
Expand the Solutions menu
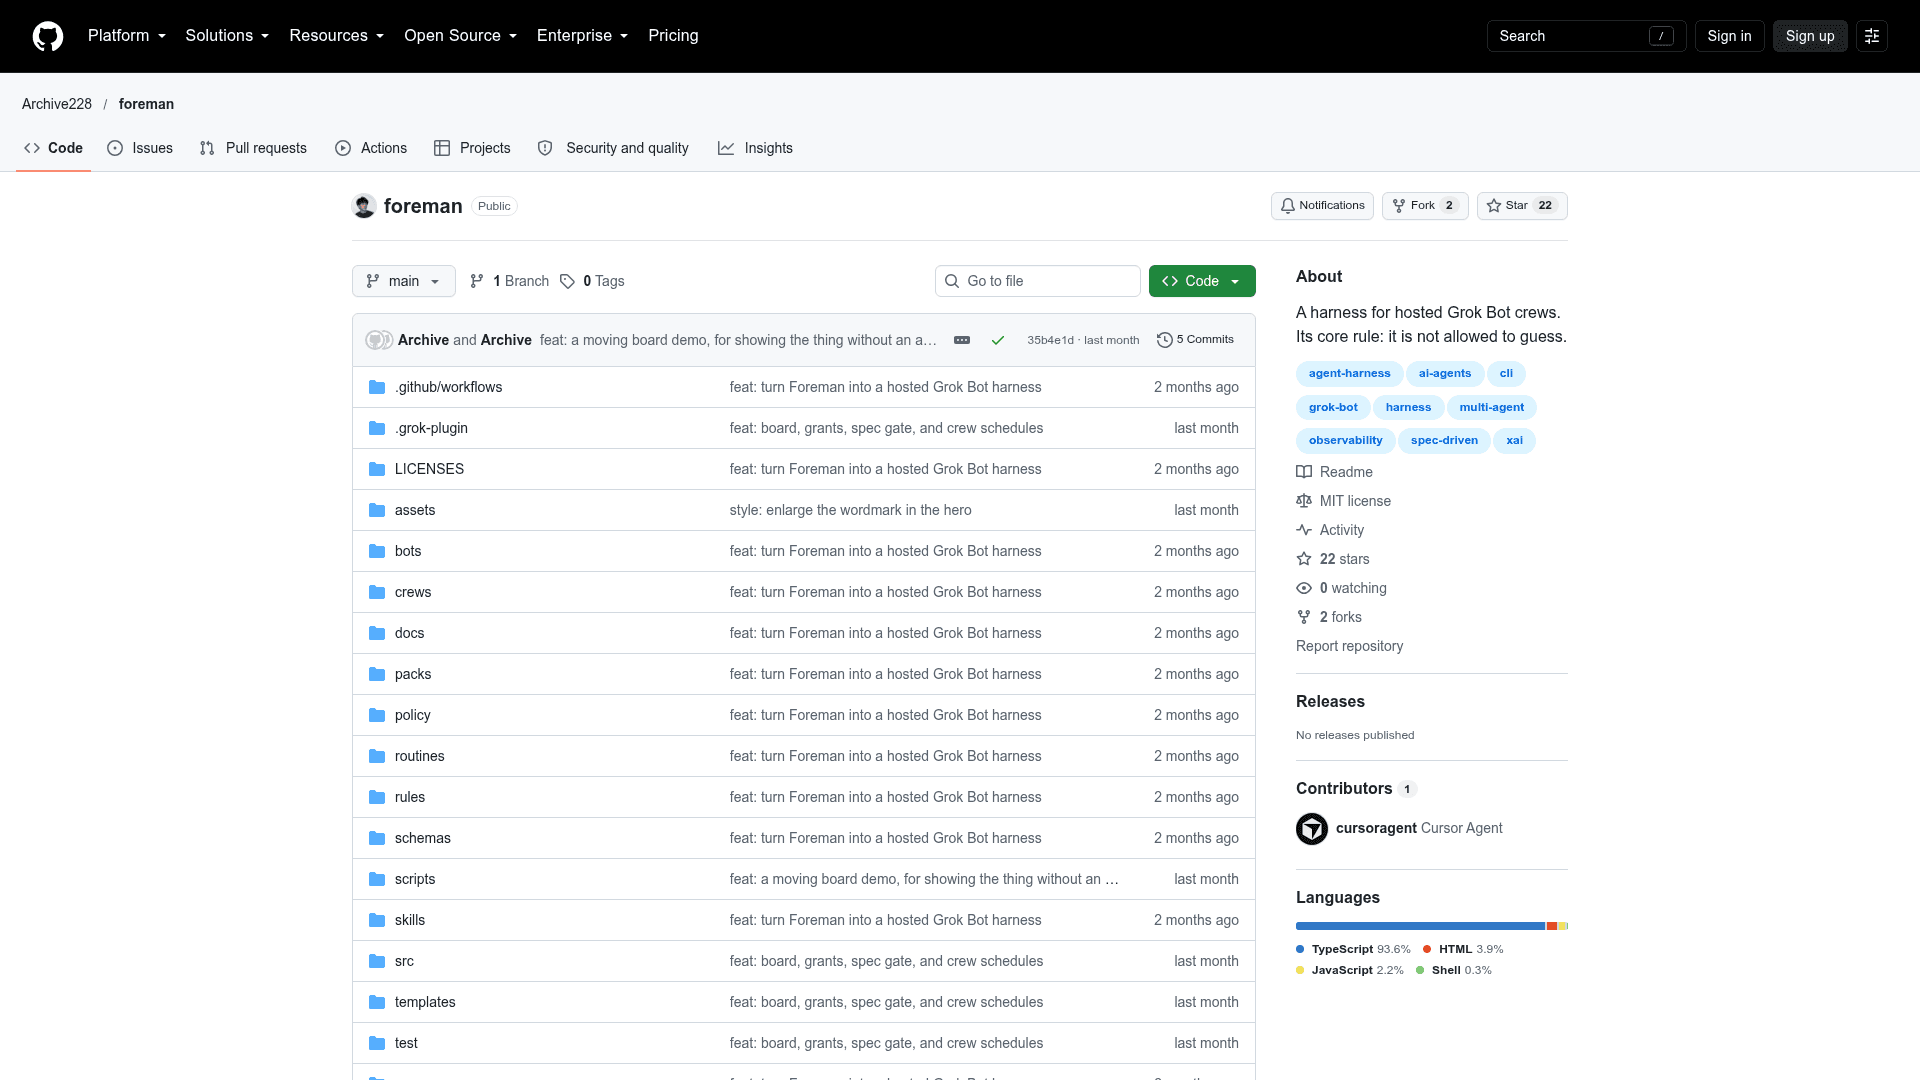[x=227, y=36]
